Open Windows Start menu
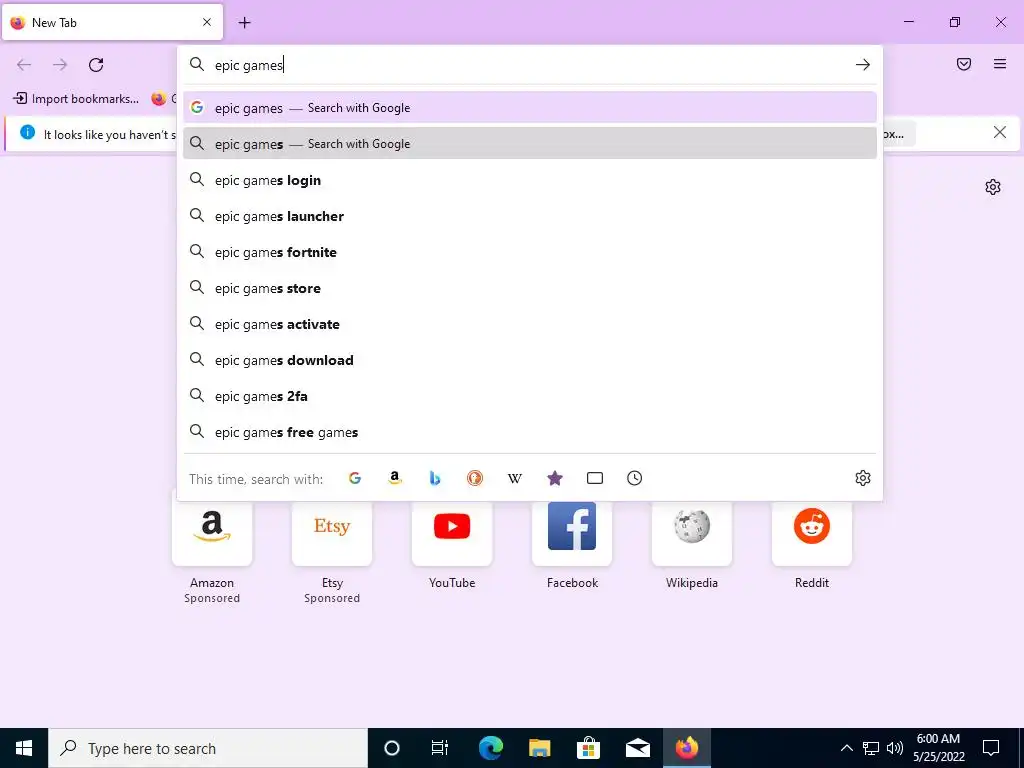The height and width of the screenshot is (768, 1024). pyautogui.click(x=24, y=748)
